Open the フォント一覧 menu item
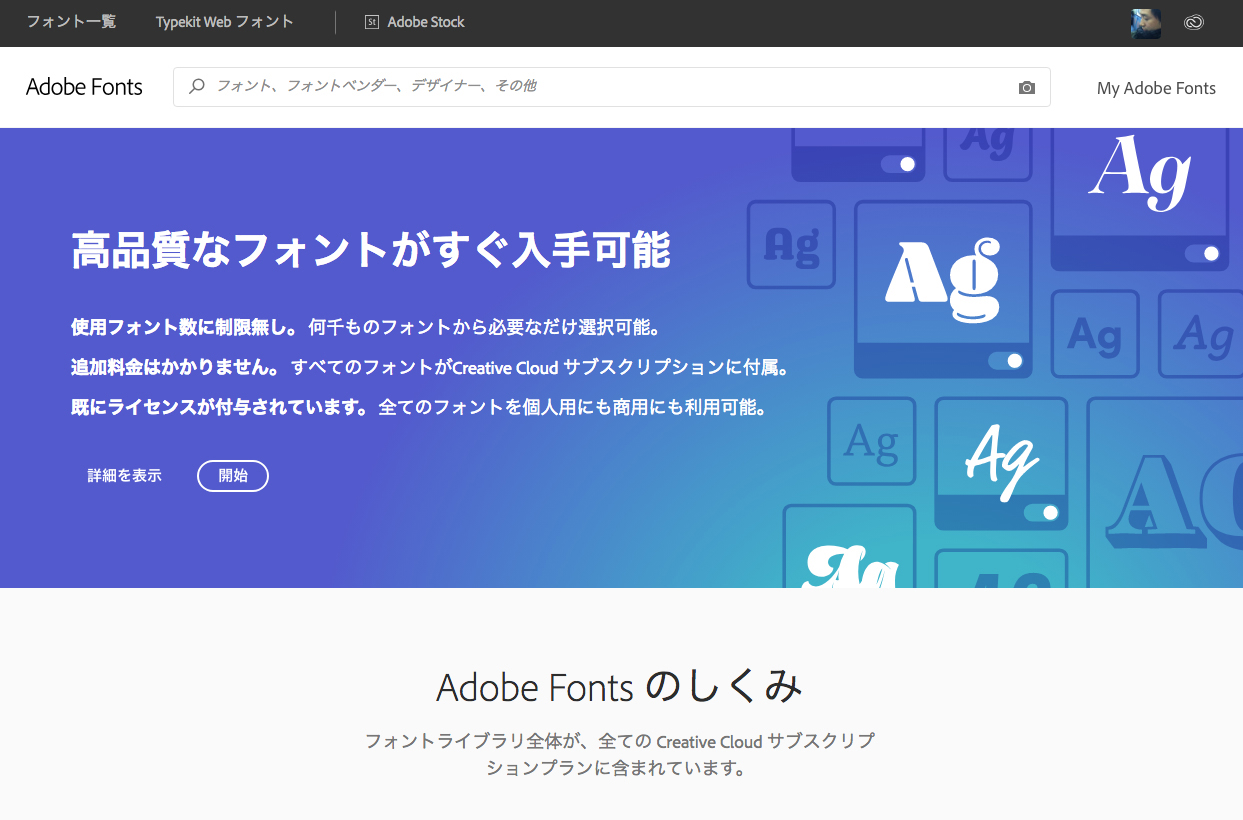Image resolution: width=1243 pixels, height=820 pixels. point(71,22)
